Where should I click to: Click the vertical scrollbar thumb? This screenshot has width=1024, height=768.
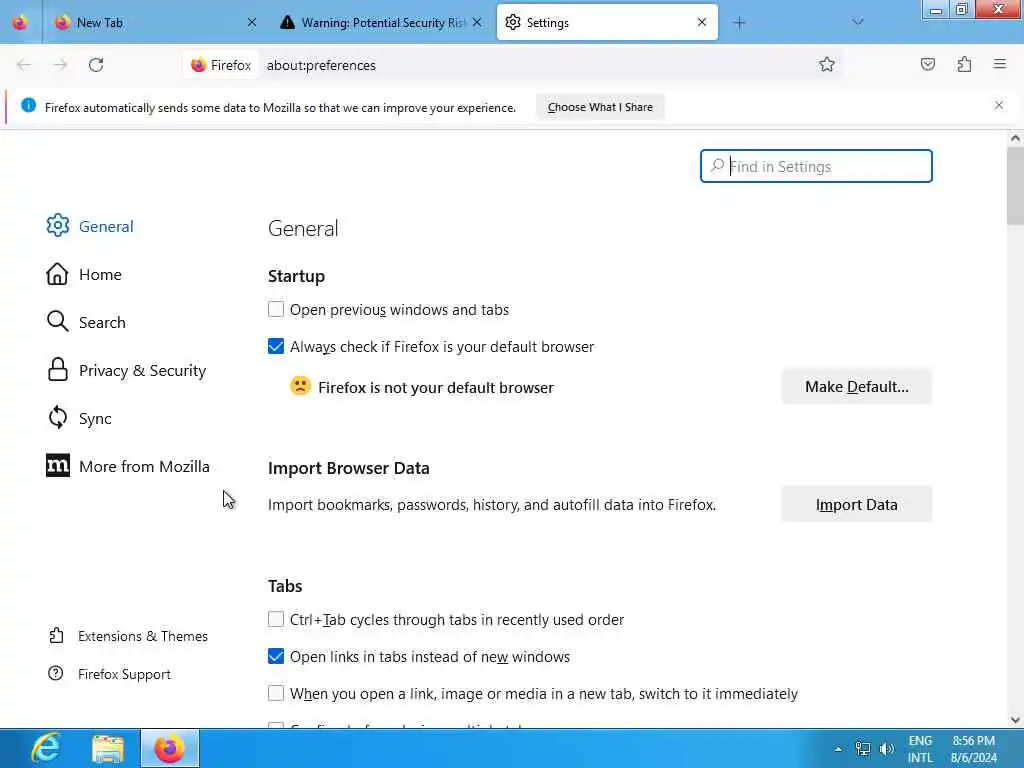click(x=1015, y=185)
